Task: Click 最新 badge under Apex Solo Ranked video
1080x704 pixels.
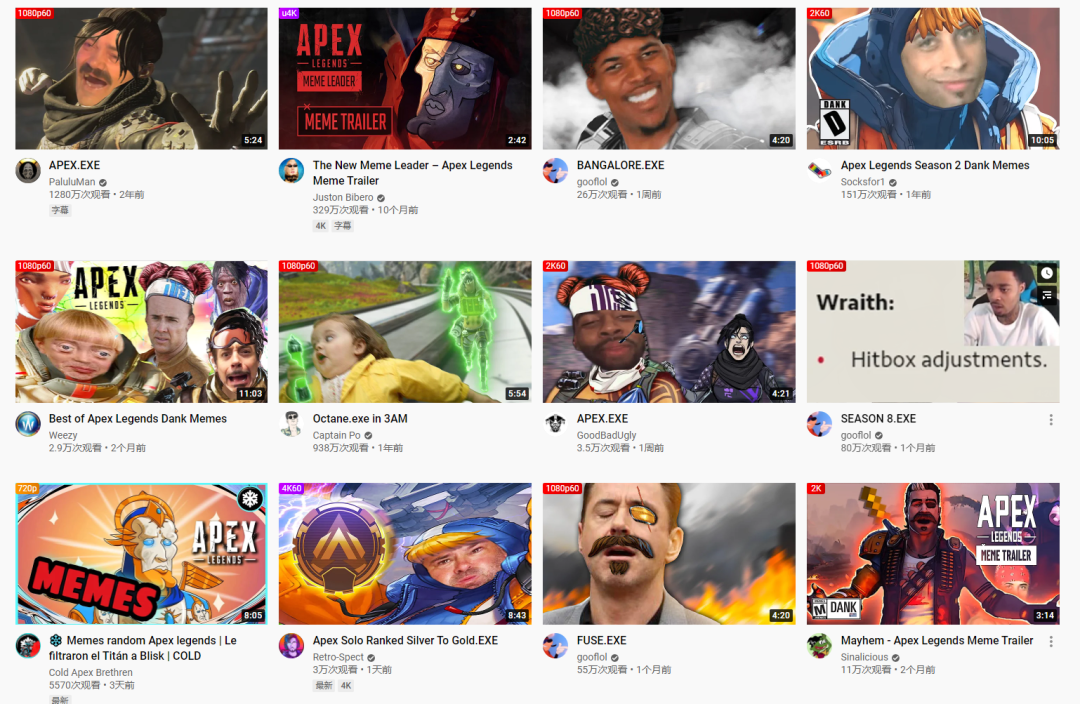Action: click(324, 685)
